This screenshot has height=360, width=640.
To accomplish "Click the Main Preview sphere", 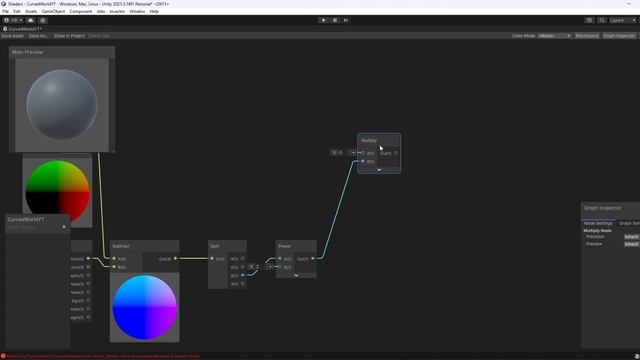I will coord(62,104).
